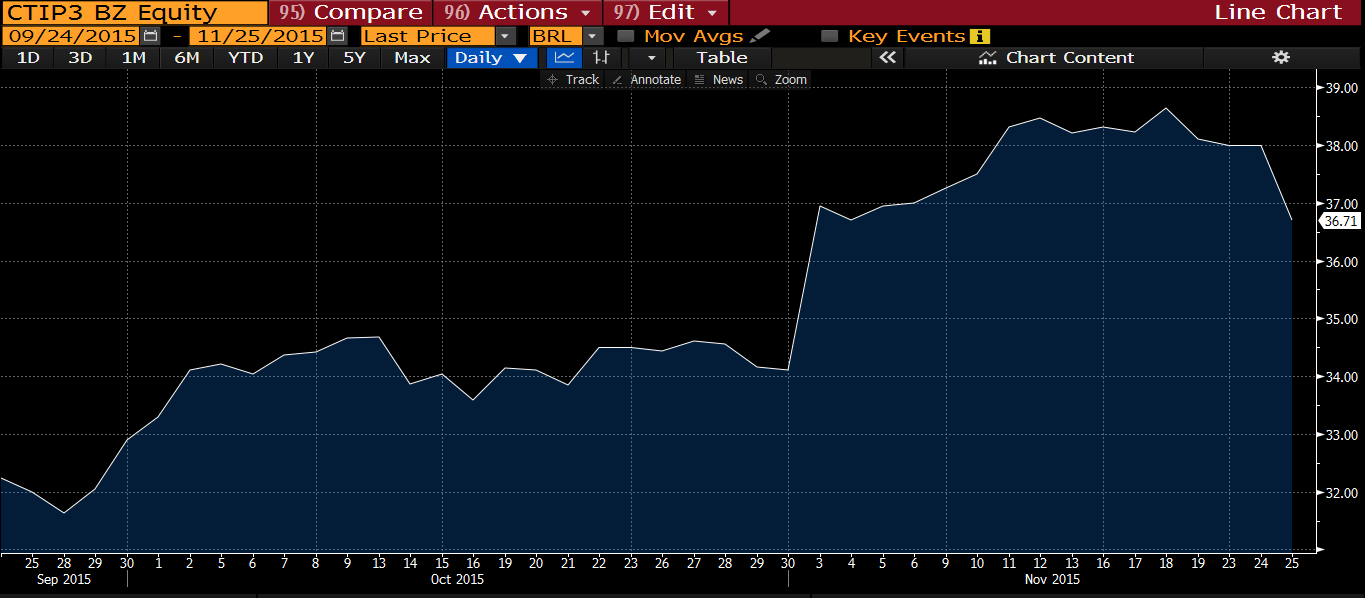Collapse panel with double chevron icon

click(886, 57)
